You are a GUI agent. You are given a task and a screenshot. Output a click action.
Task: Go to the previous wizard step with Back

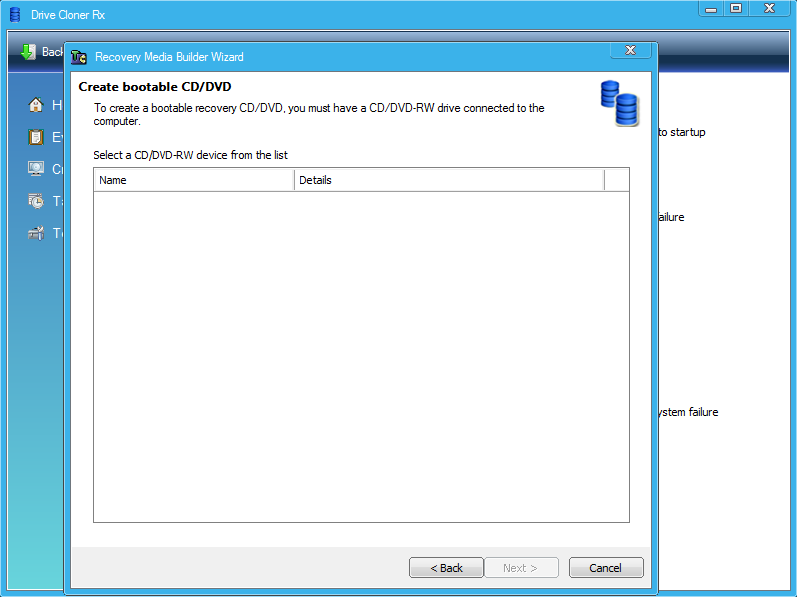click(446, 568)
